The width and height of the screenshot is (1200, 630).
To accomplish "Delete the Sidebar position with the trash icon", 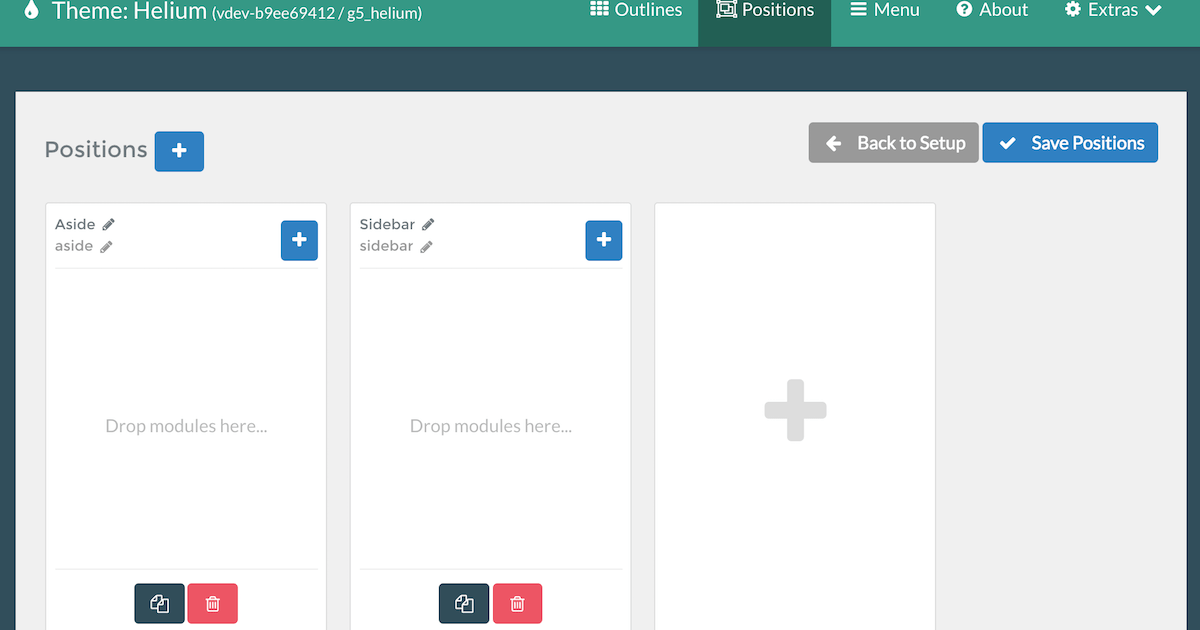I will pyautogui.click(x=517, y=603).
